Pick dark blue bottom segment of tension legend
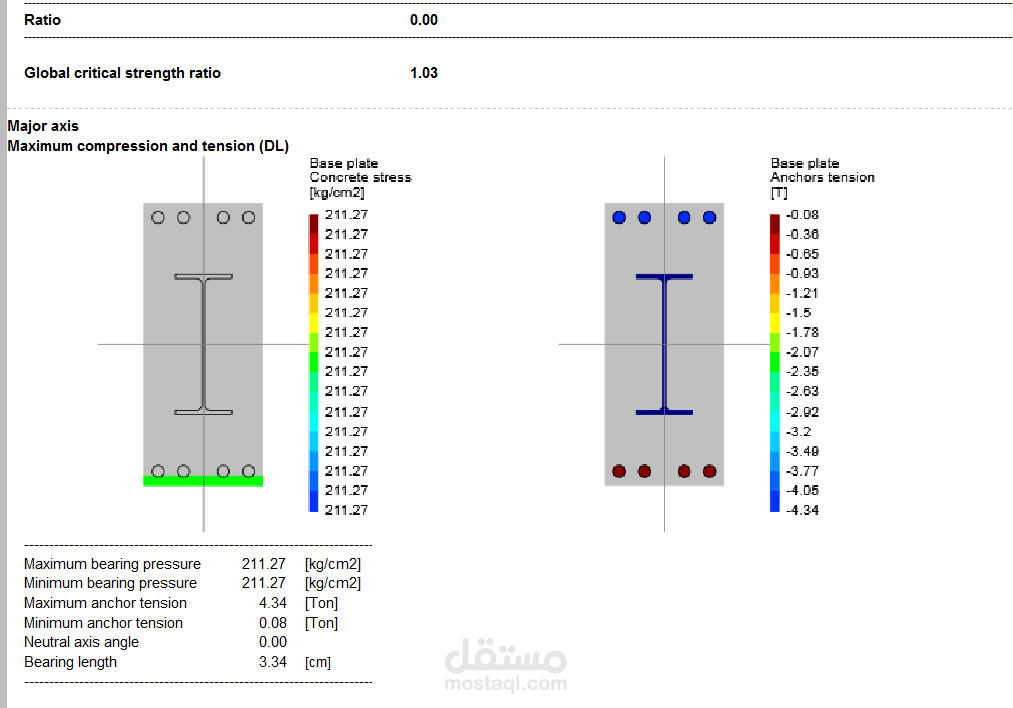 click(775, 503)
